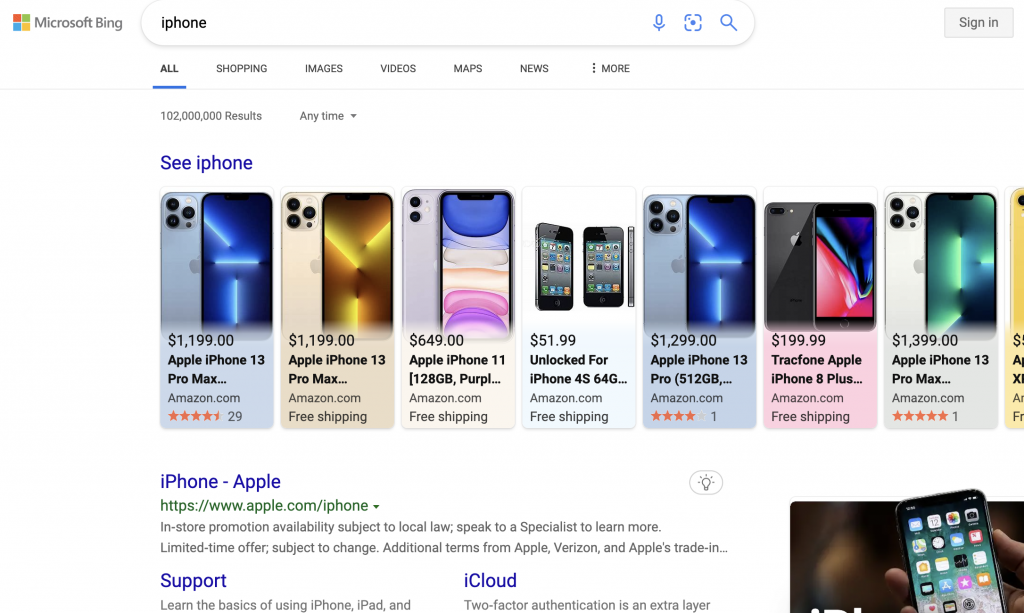This screenshot has height=613, width=1024.
Task: Expand the Any time filter dropdown
Action: pyautogui.click(x=328, y=116)
